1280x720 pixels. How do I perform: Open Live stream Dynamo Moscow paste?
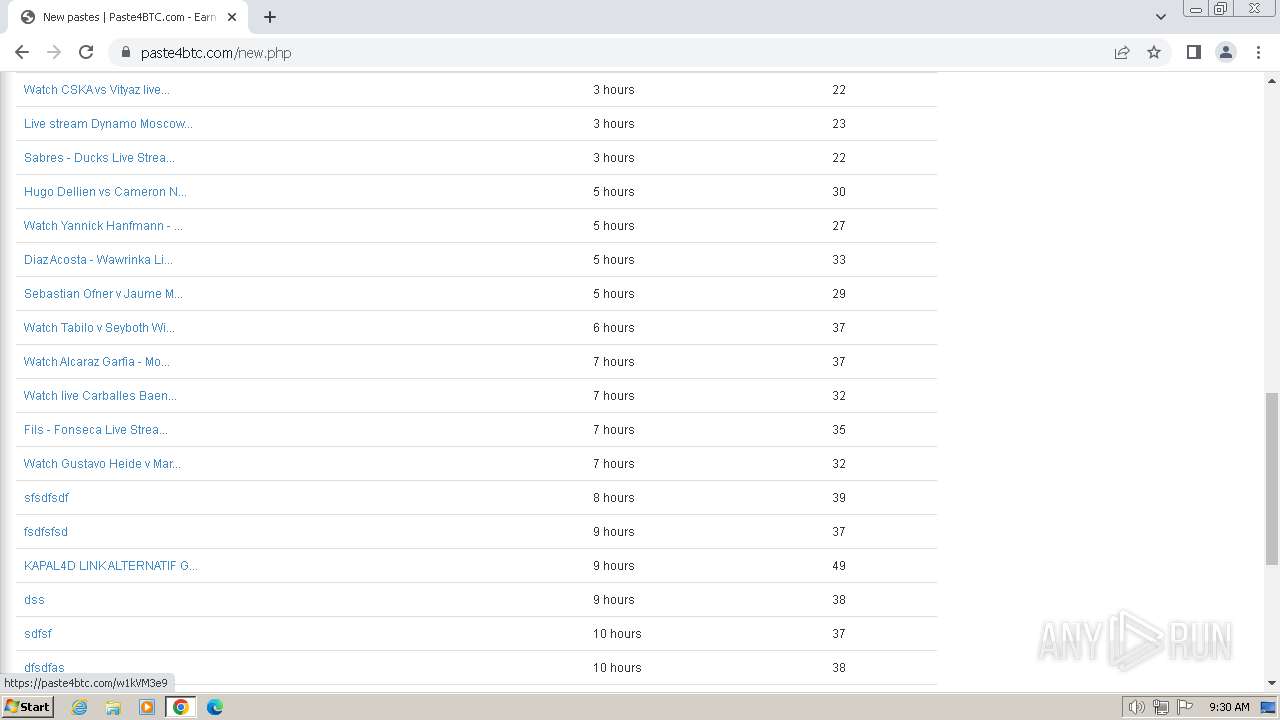108,124
